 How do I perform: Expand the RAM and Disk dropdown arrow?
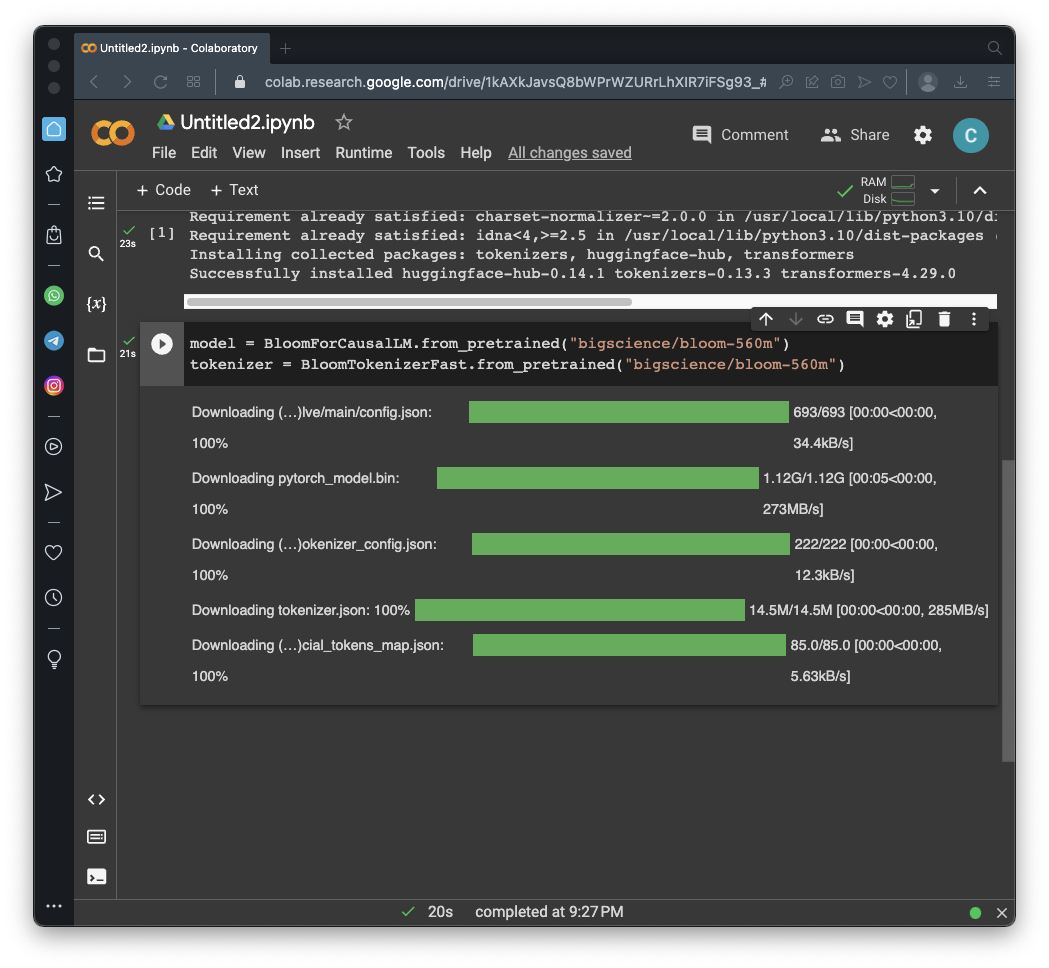click(935, 190)
